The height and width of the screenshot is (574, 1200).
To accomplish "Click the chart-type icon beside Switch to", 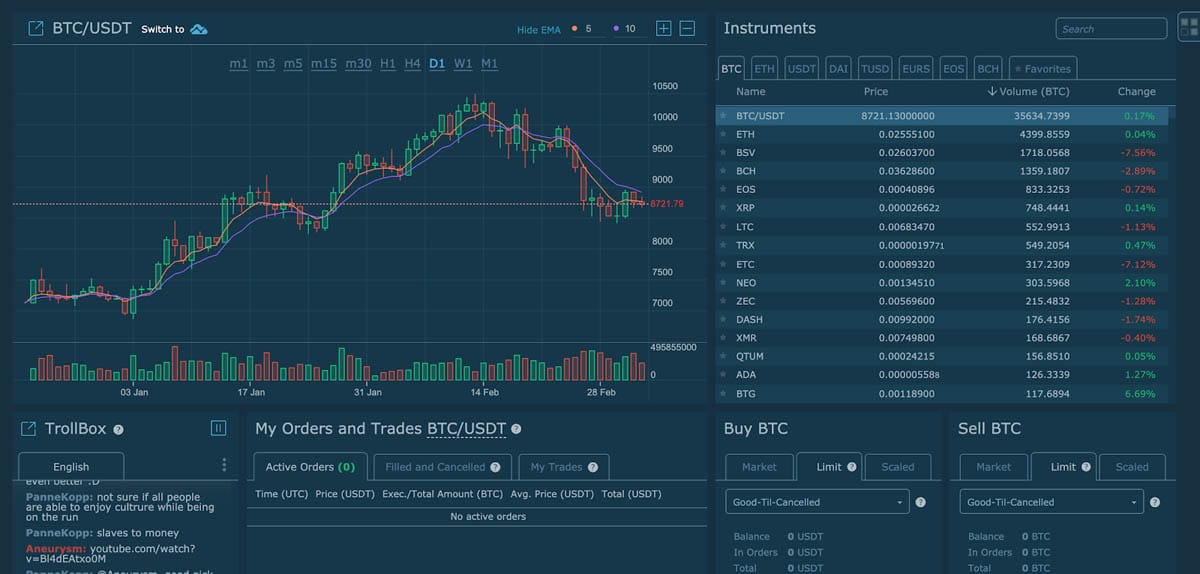I will 198,29.
